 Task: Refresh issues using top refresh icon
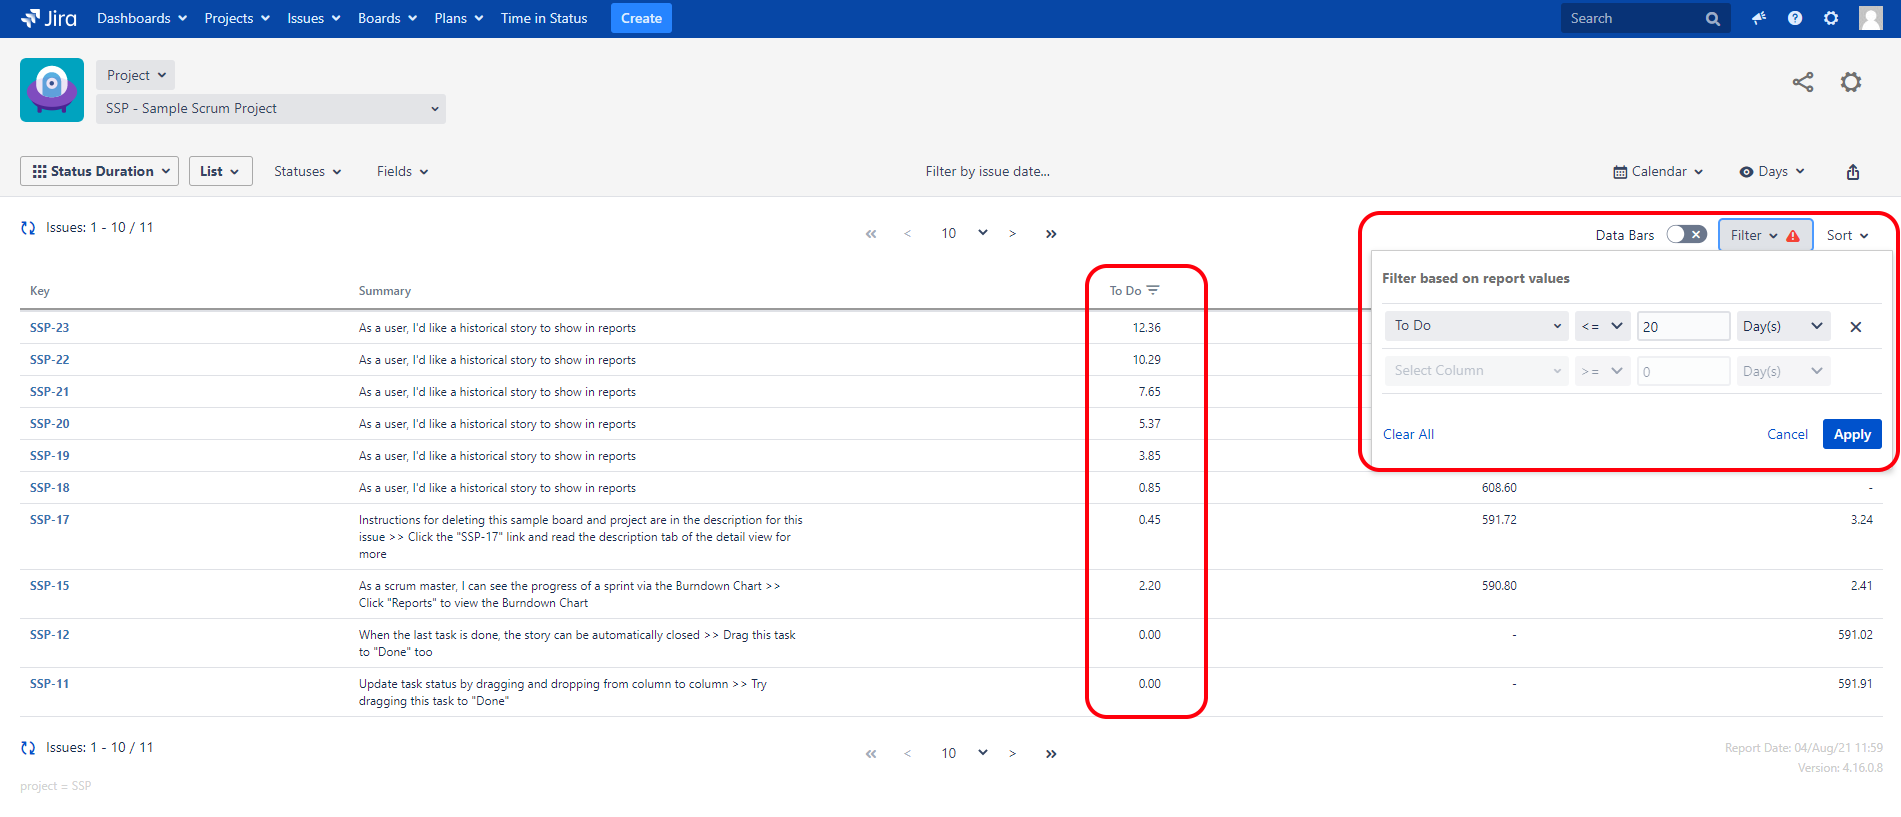[28, 228]
